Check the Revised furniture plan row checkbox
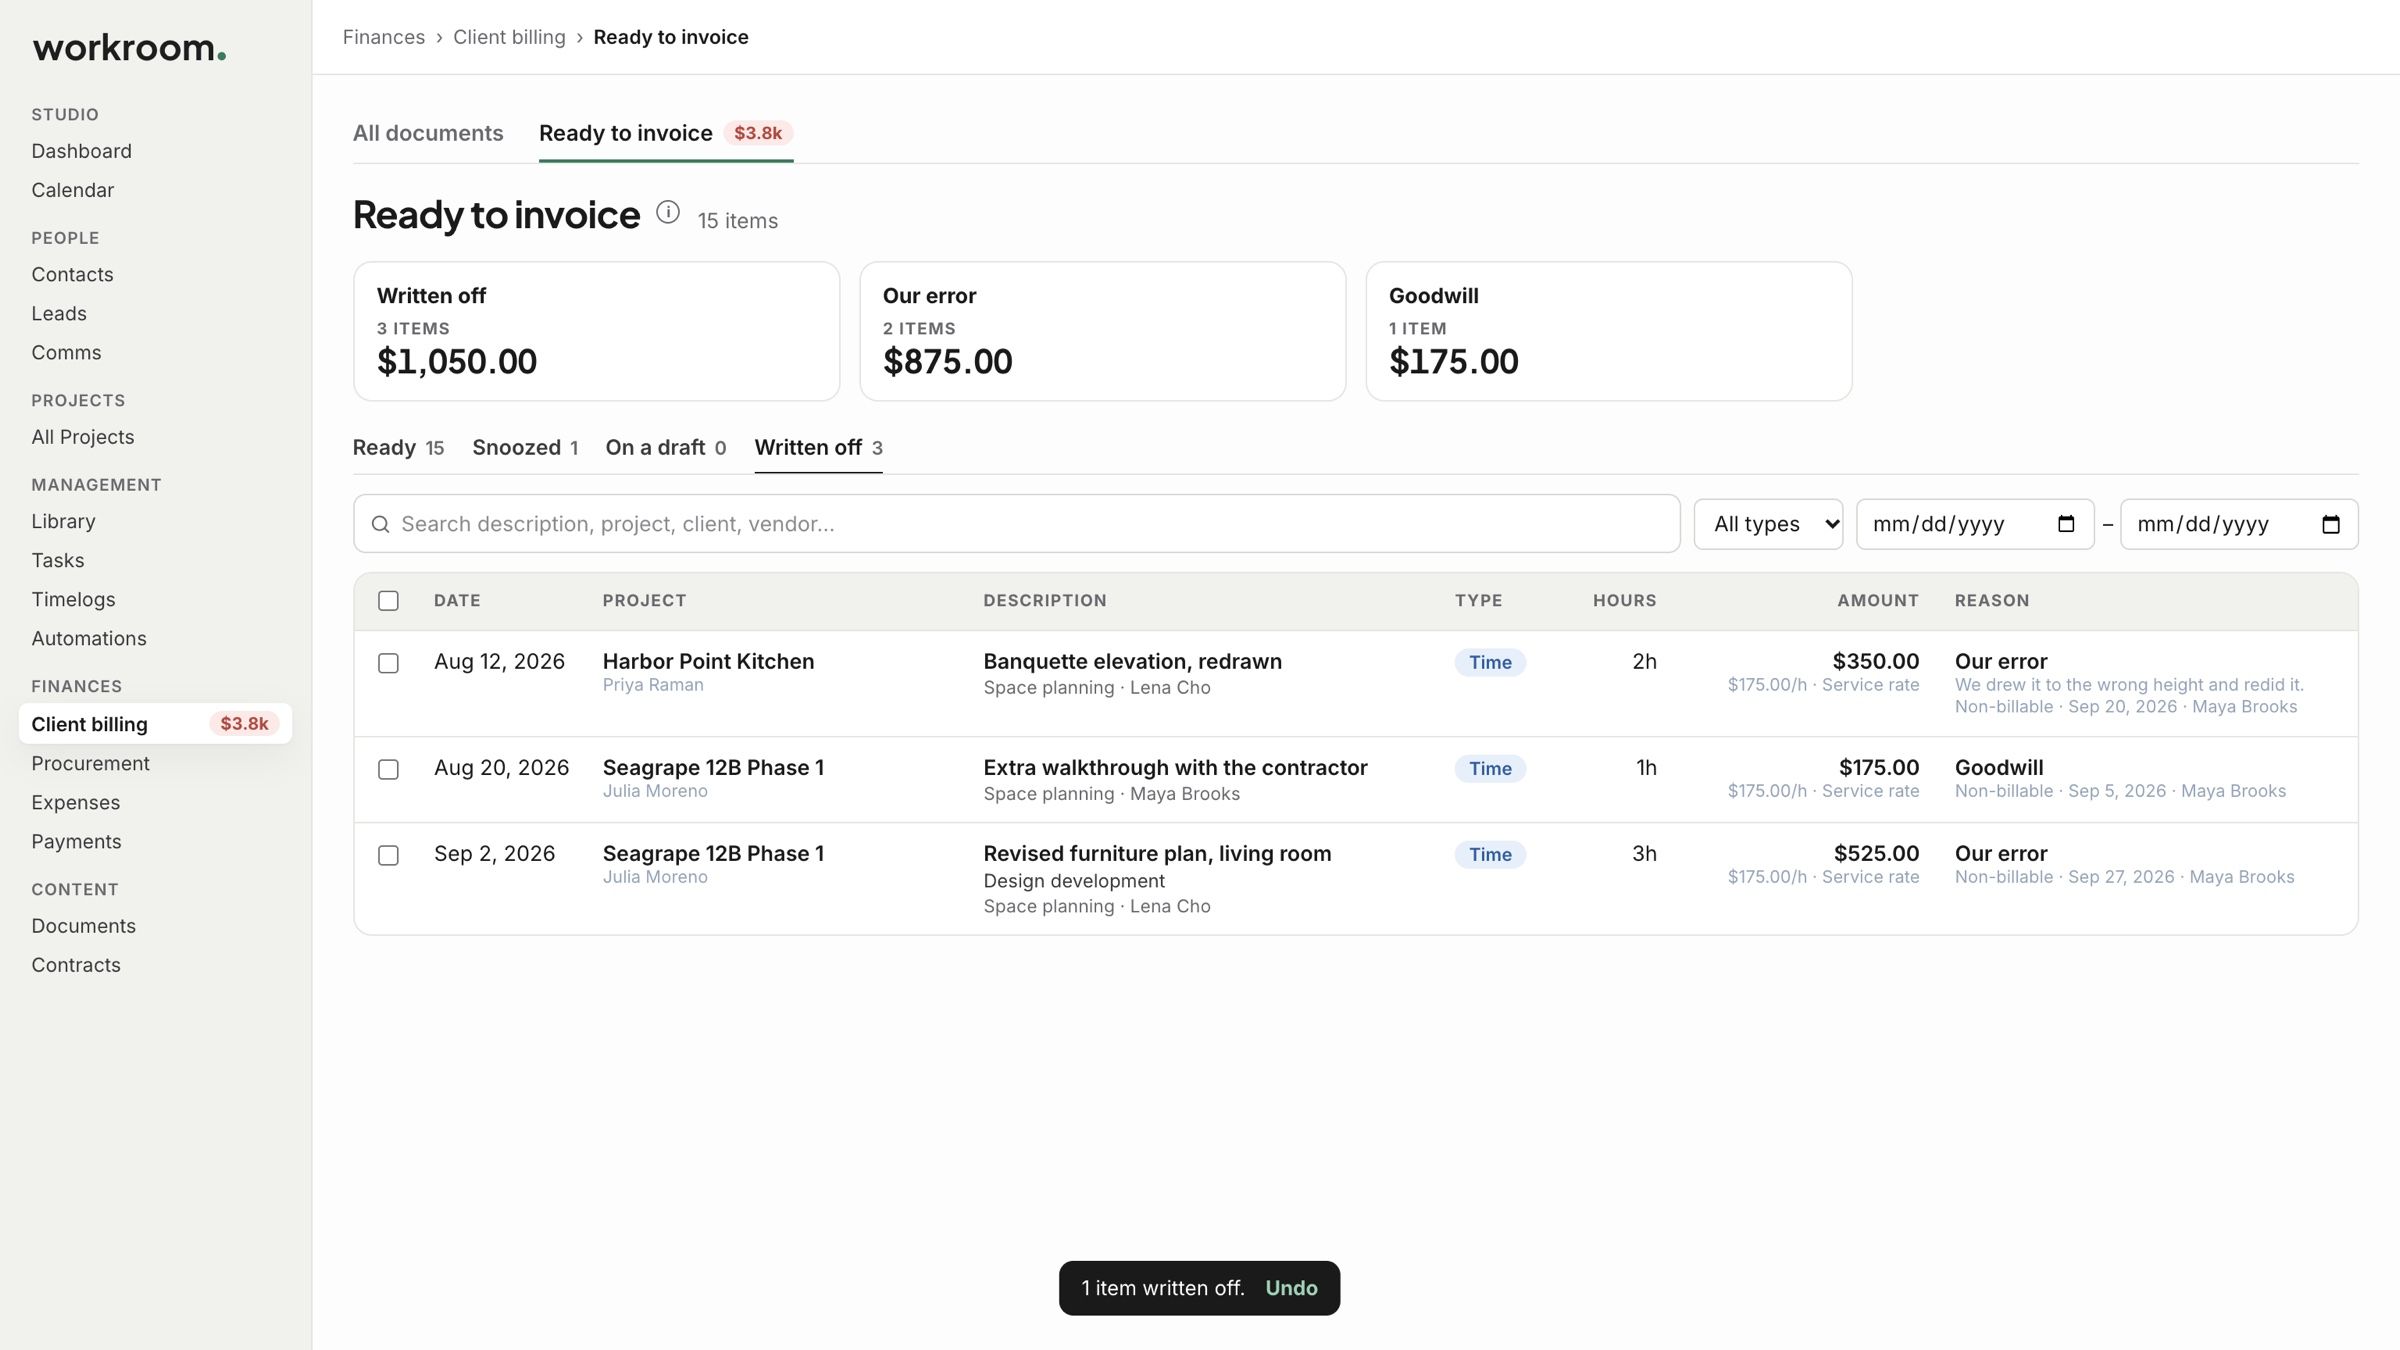This screenshot has width=2400, height=1350. coord(388,855)
